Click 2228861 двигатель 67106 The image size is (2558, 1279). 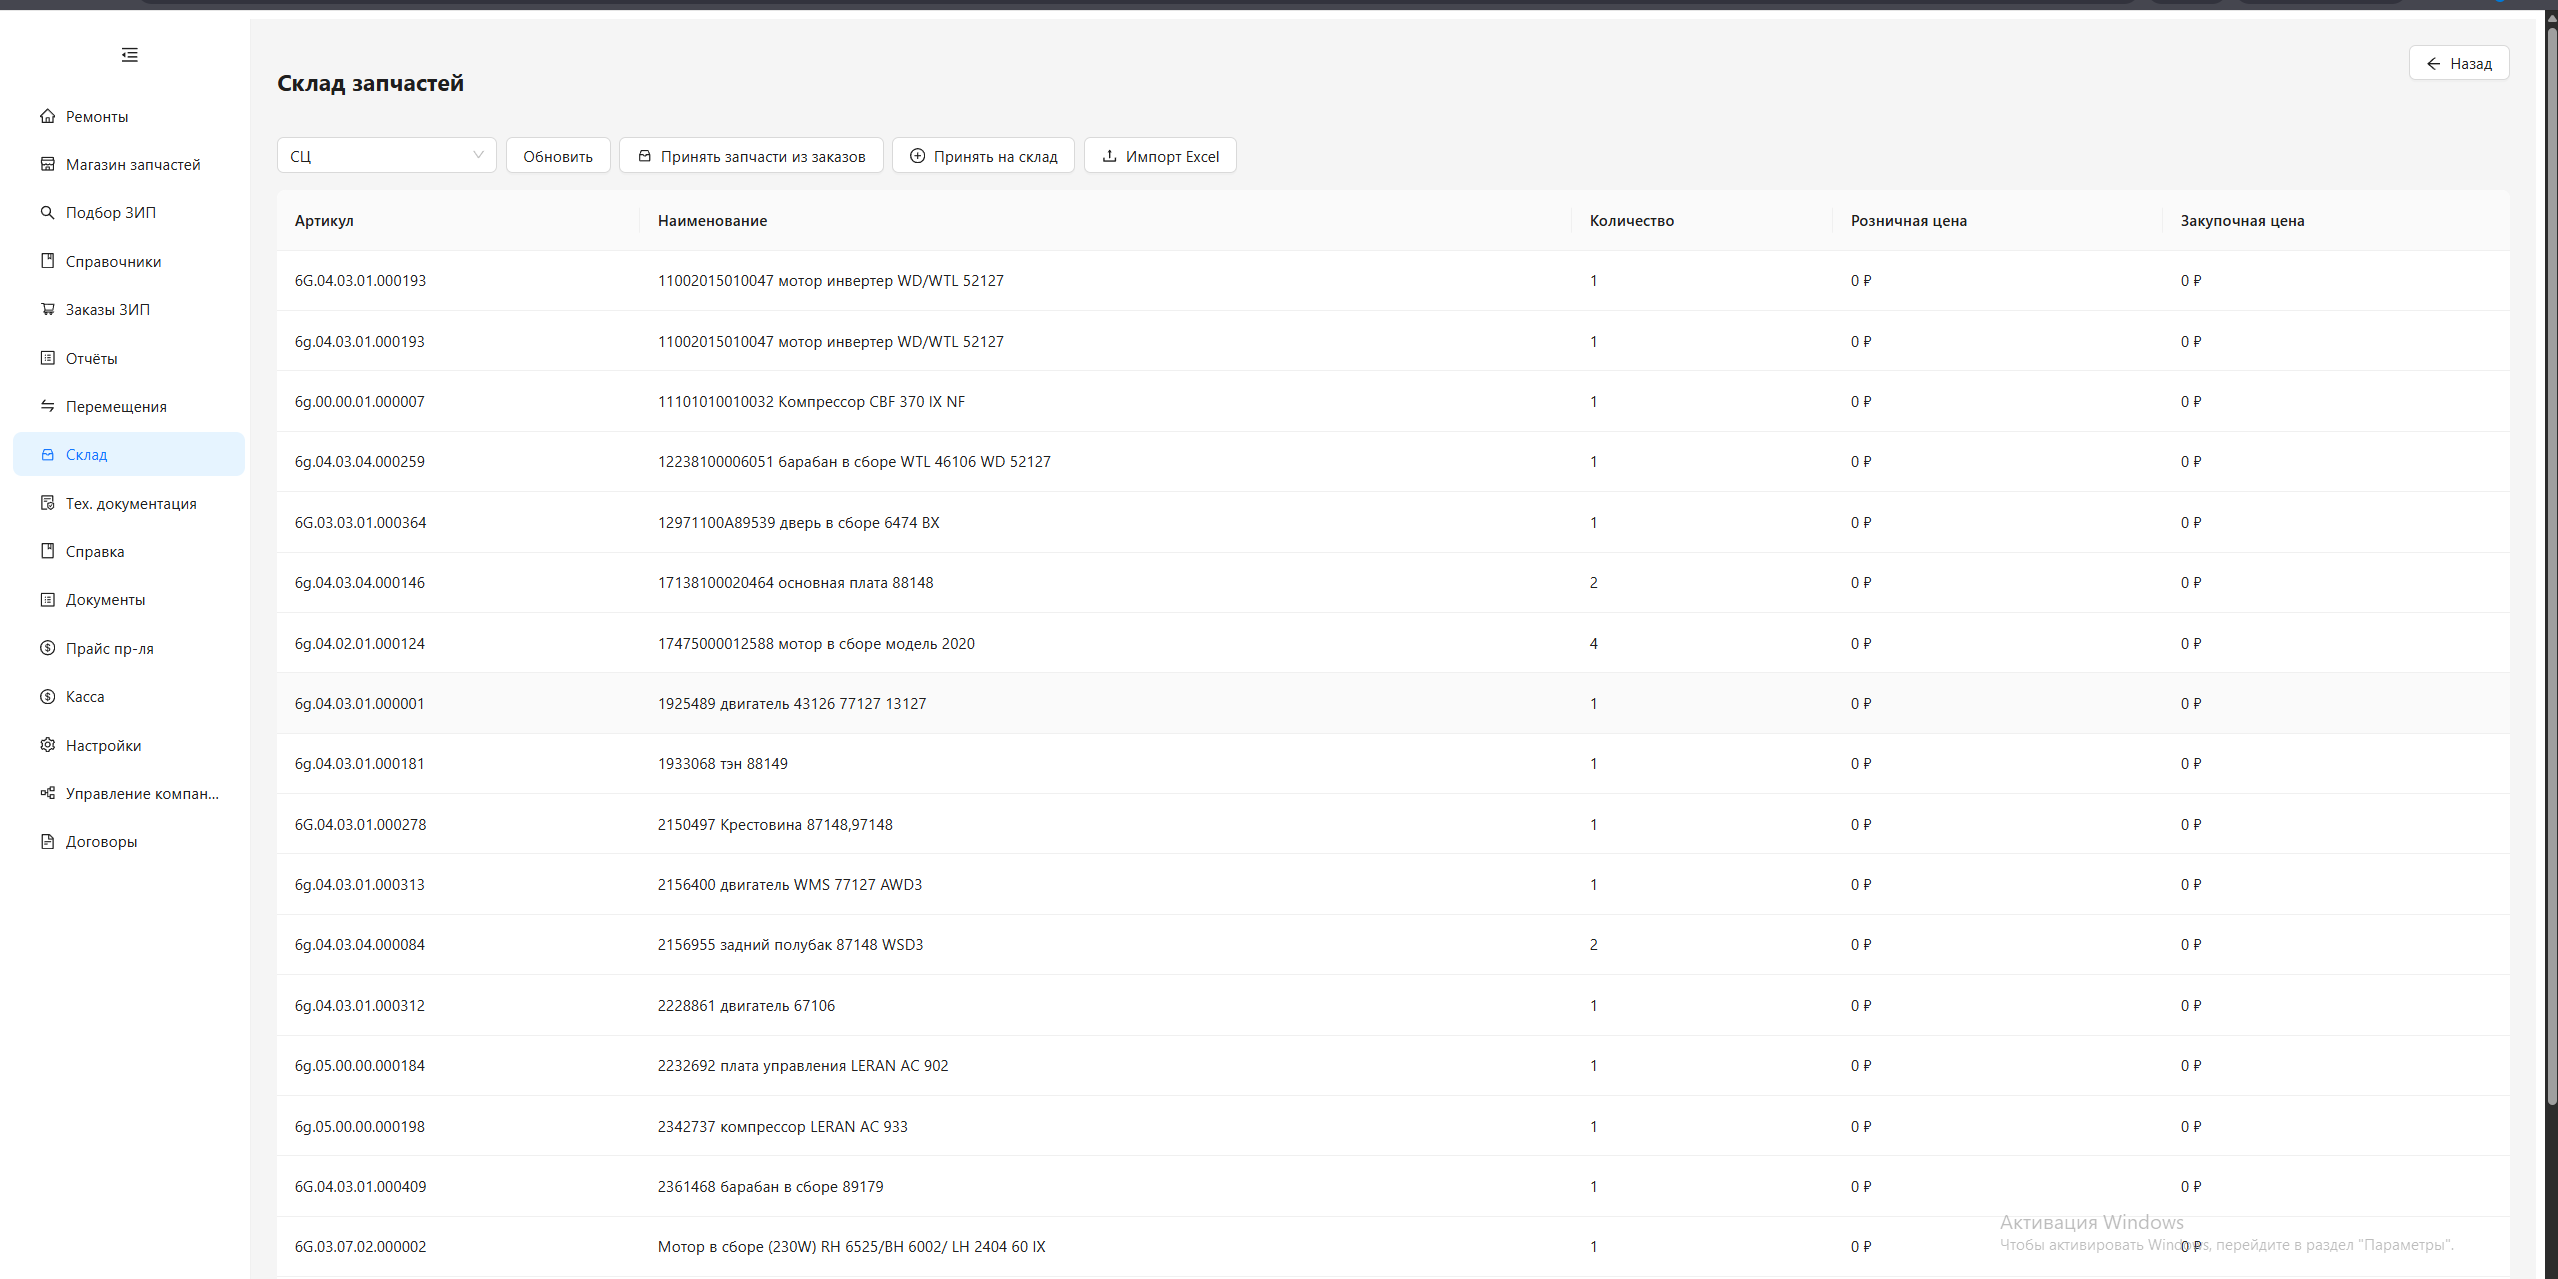(x=746, y=1006)
